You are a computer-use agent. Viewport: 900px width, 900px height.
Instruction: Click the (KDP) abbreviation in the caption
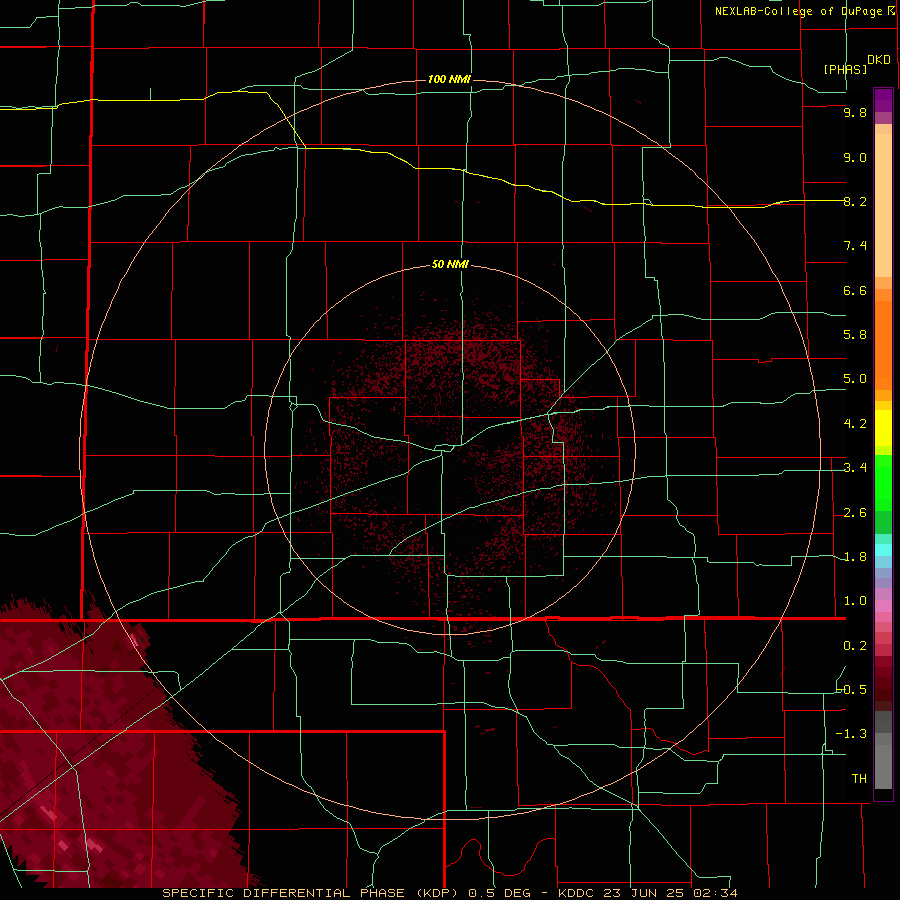[439, 893]
